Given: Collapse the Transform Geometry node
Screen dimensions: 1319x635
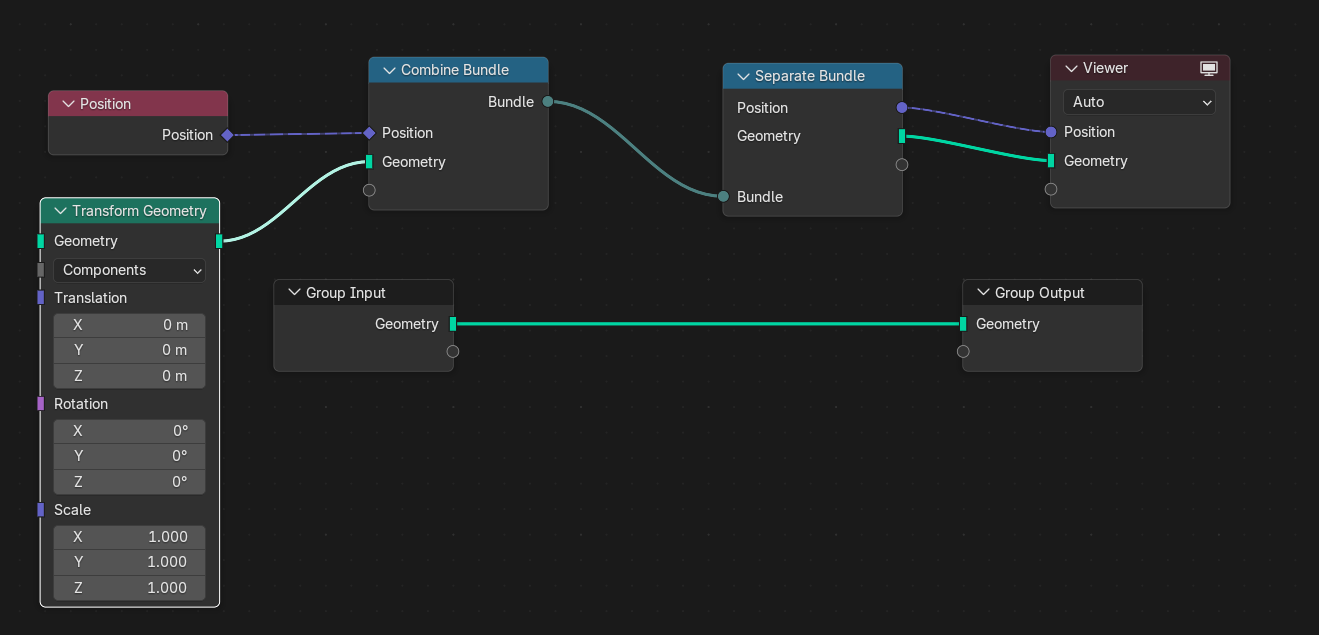Looking at the screenshot, I should pyautogui.click(x=60, y=211).
